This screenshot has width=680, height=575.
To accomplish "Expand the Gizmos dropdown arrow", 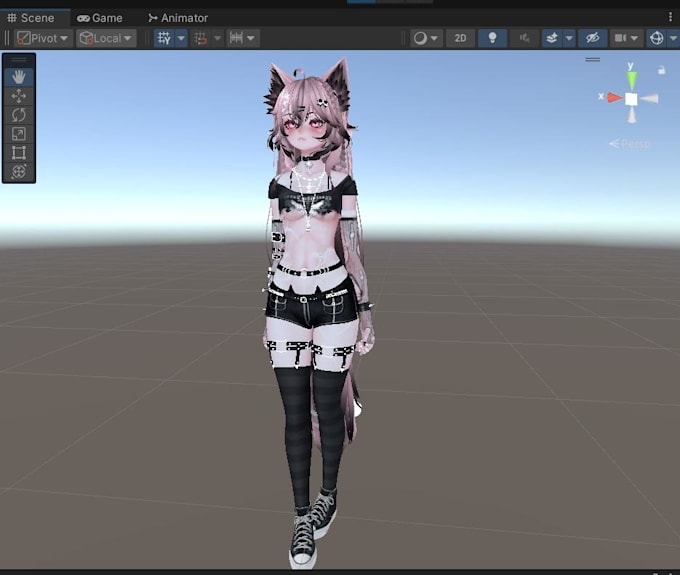I will pyautogui.click(x=673, y=38).
